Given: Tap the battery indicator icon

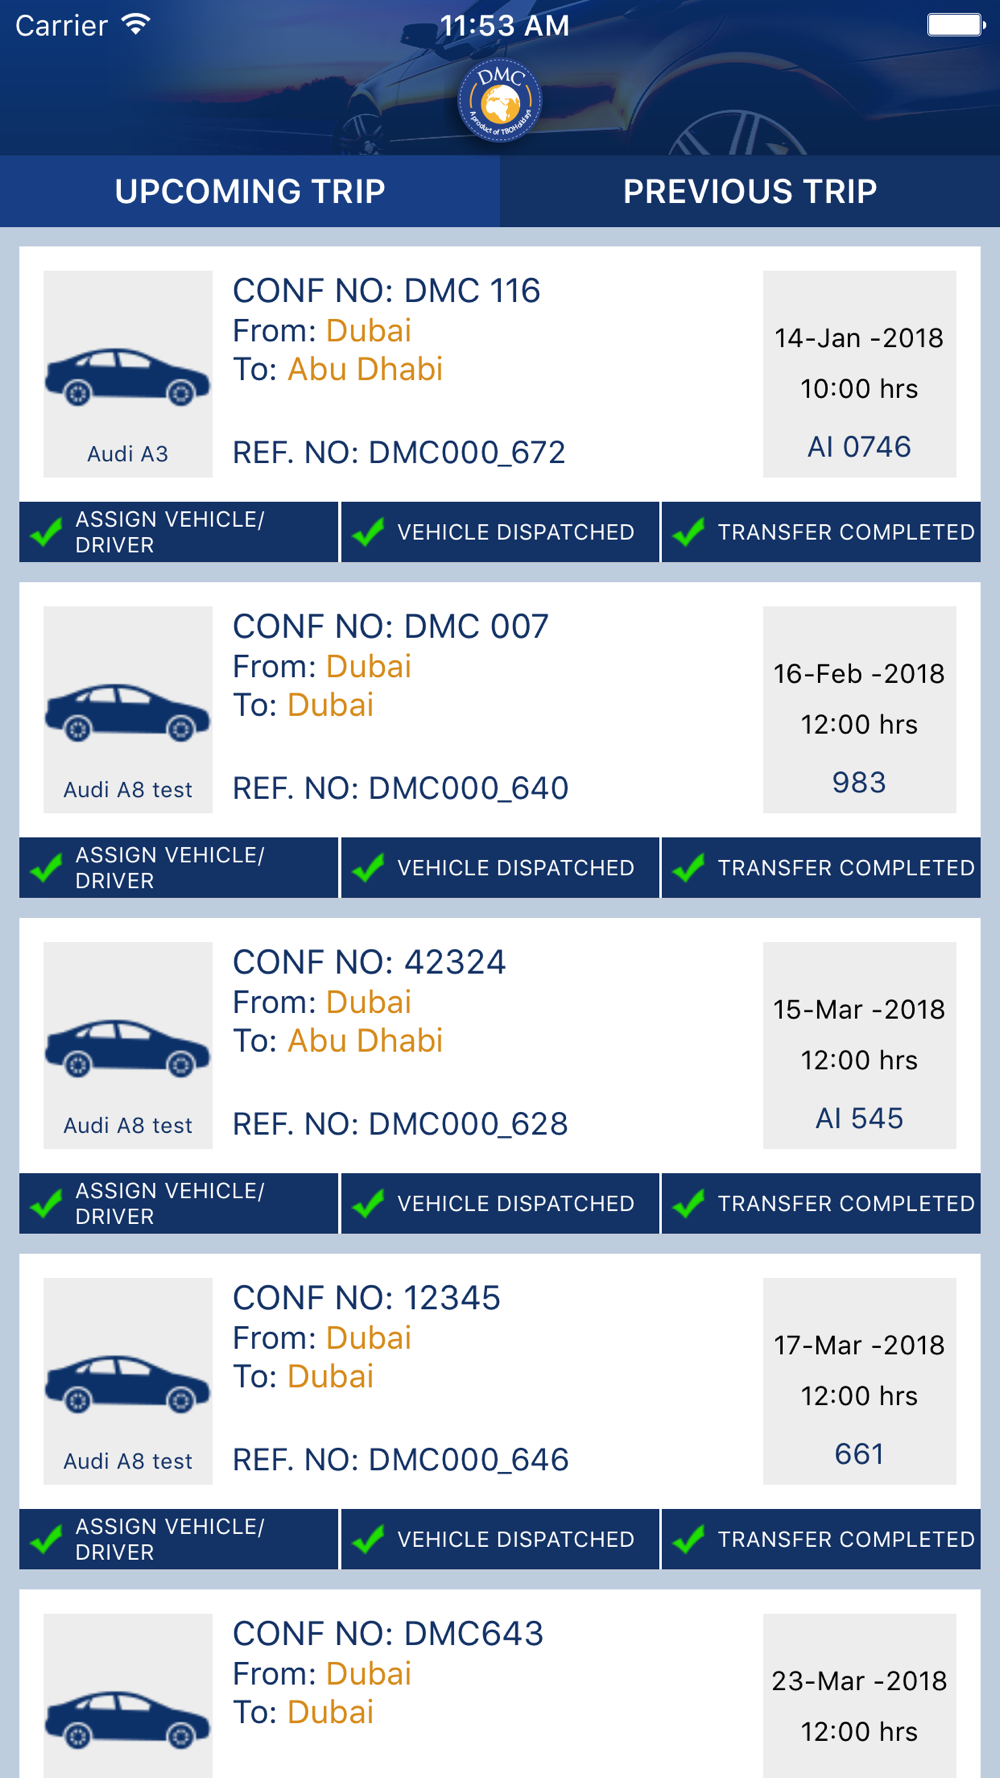Looking at the screenshot, I should [x=955, y=25].
